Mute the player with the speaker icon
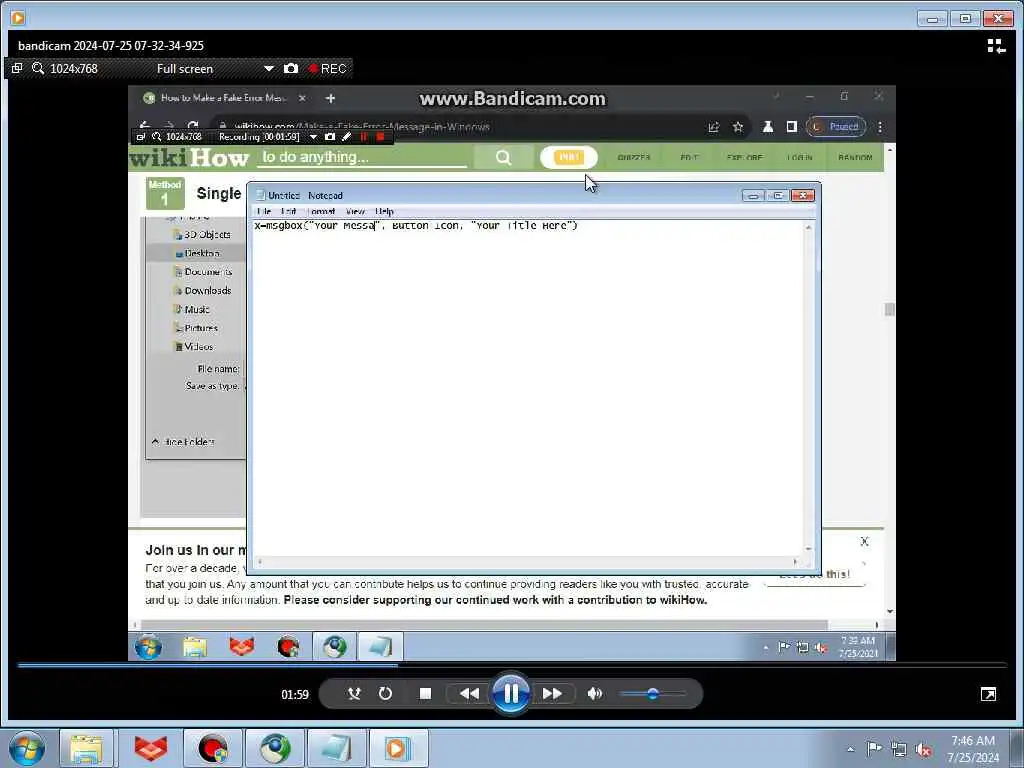Viewport: 1024px width, 768px height. 594,694
